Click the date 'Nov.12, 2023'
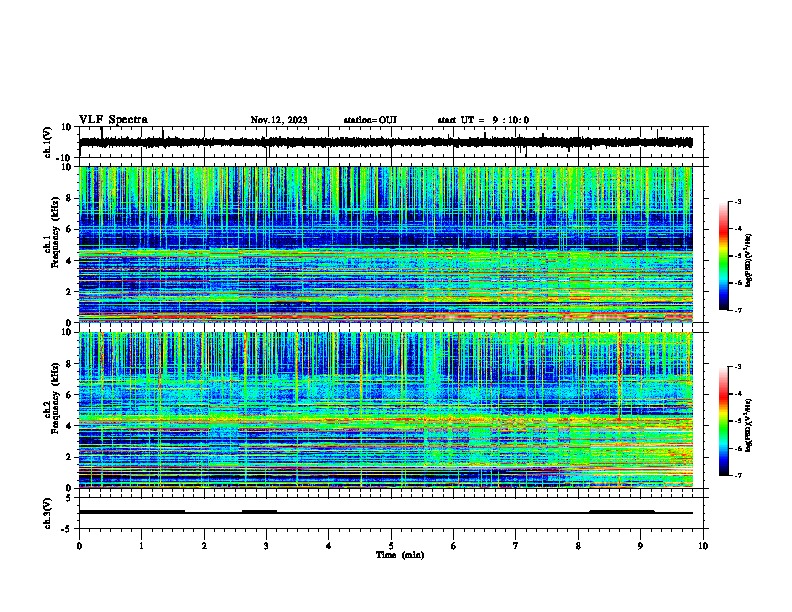 [x=279, y=120]
